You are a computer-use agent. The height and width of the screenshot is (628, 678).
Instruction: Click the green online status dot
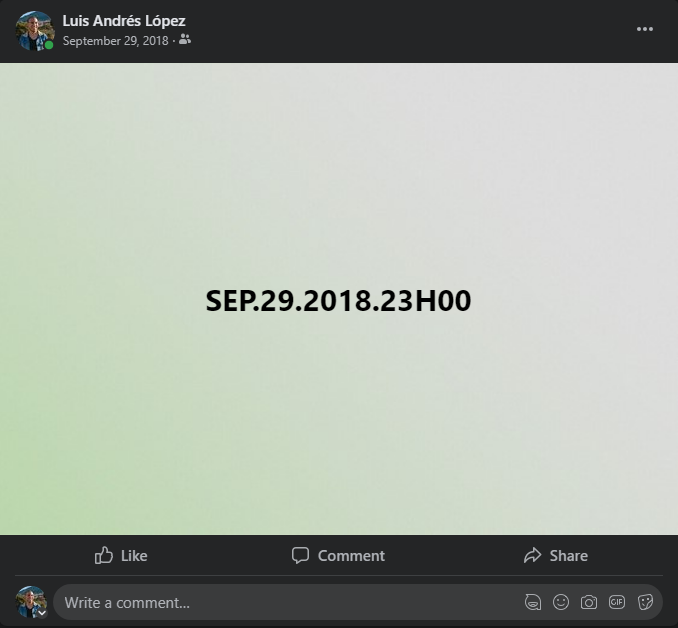pos(49,45)
